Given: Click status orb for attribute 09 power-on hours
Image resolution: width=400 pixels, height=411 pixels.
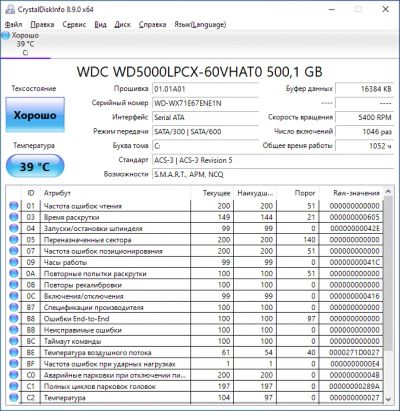Looking at the screenshot, I should pos(14,262).
